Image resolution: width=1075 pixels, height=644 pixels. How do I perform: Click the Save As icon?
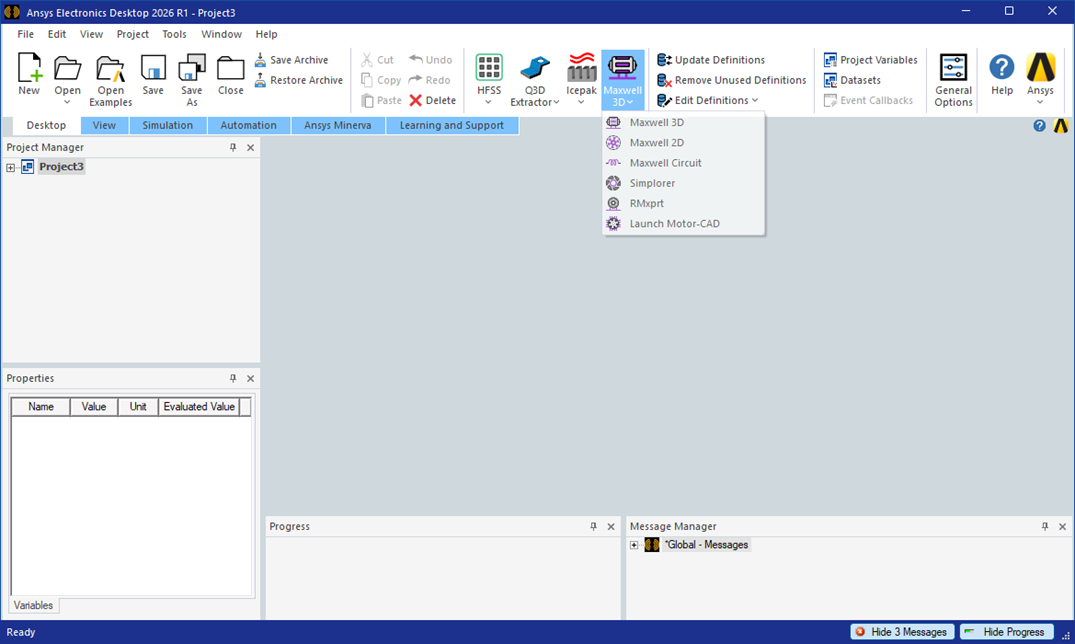tap(191, 80)
